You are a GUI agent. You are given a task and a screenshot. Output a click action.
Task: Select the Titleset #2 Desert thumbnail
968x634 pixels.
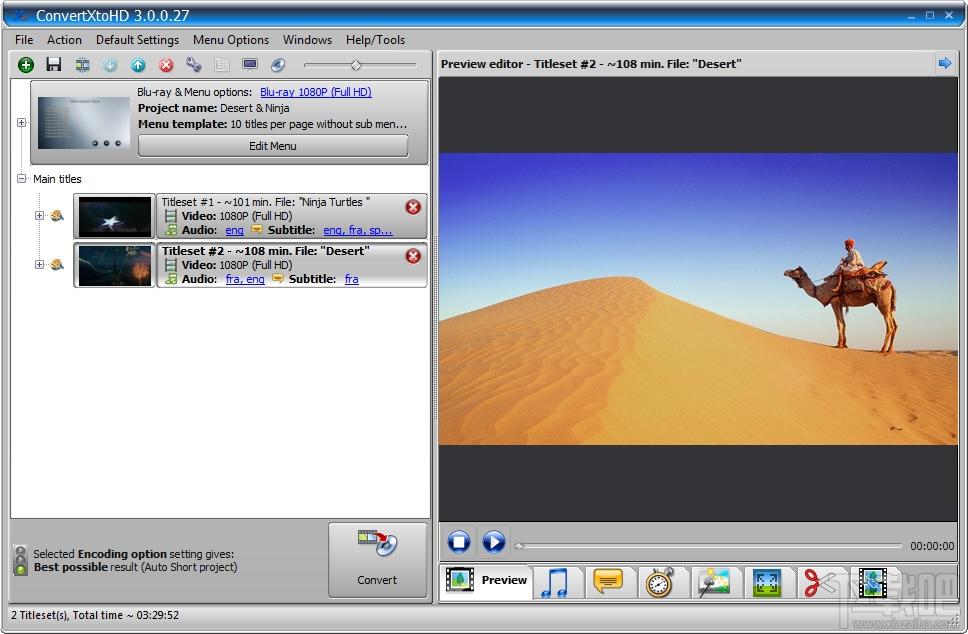tap(115, 265)
